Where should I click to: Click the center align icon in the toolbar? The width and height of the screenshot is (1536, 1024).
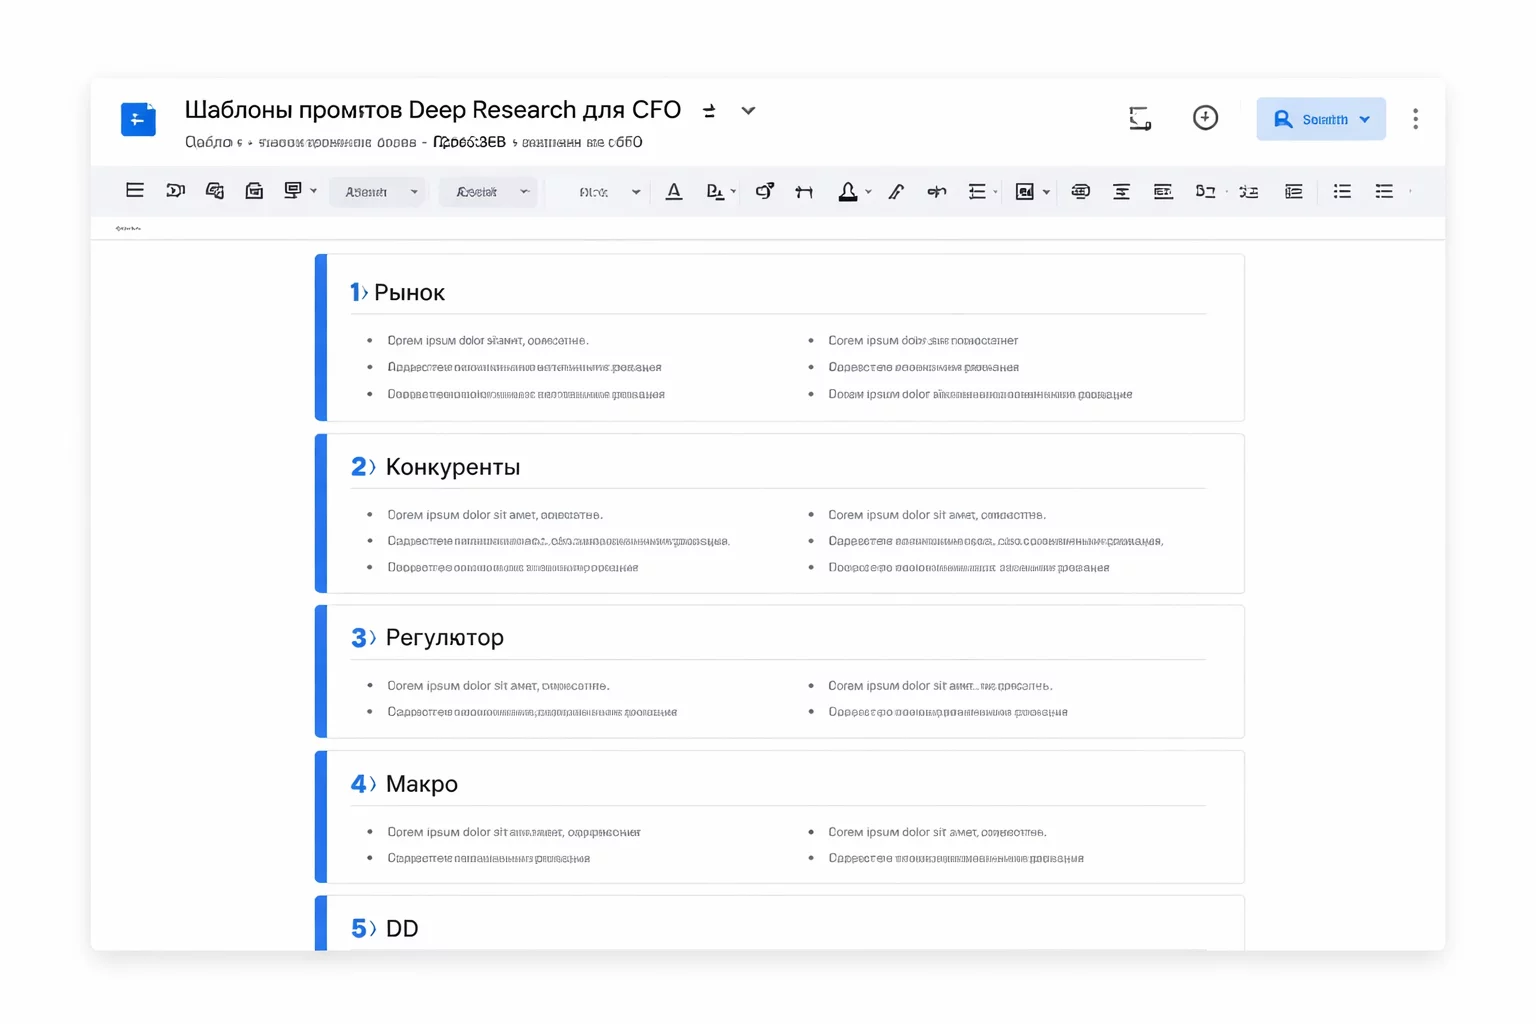tap(1122, 192)
